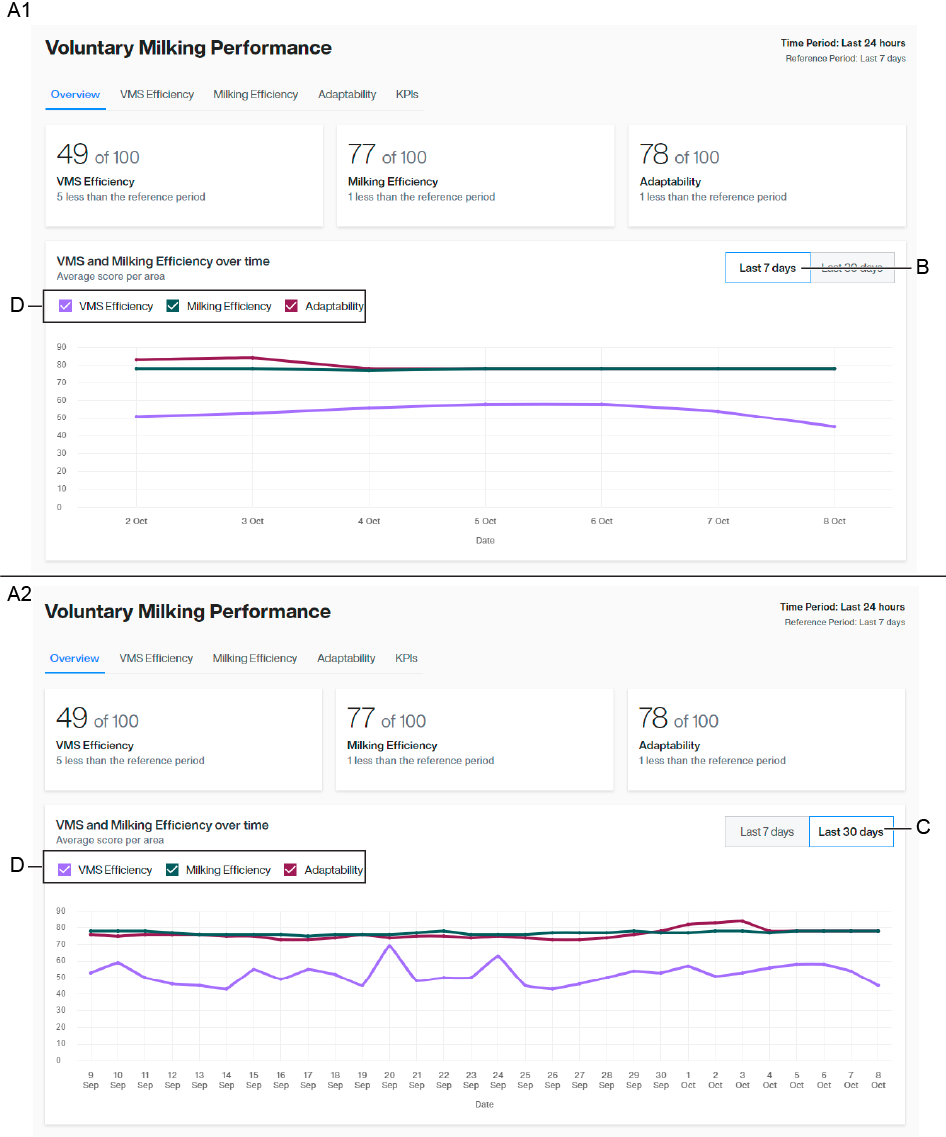Switch to Adaptability tab in lower dashboard

(x=346, y=658)
